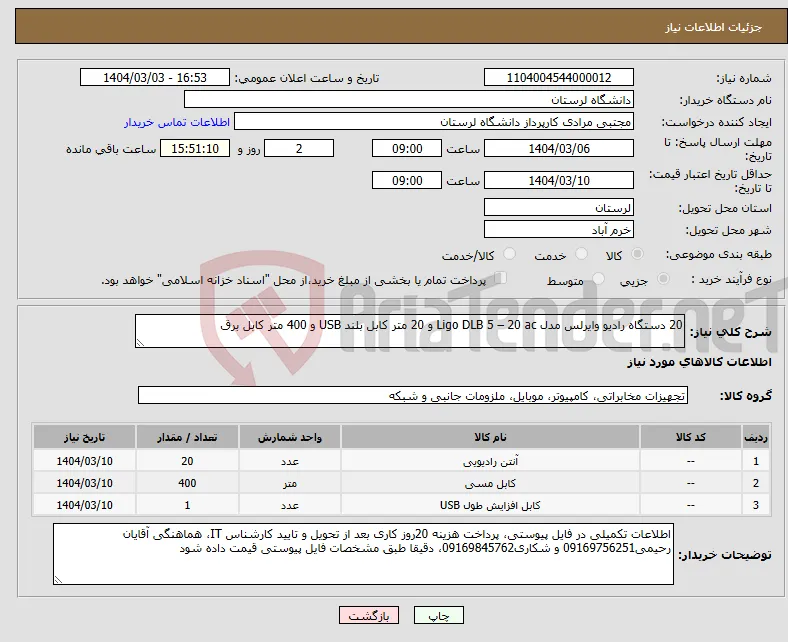Click the quantity cell showing 400
Image resolution: width=788 pixels, height=642 pixels.
coord(187,483)
